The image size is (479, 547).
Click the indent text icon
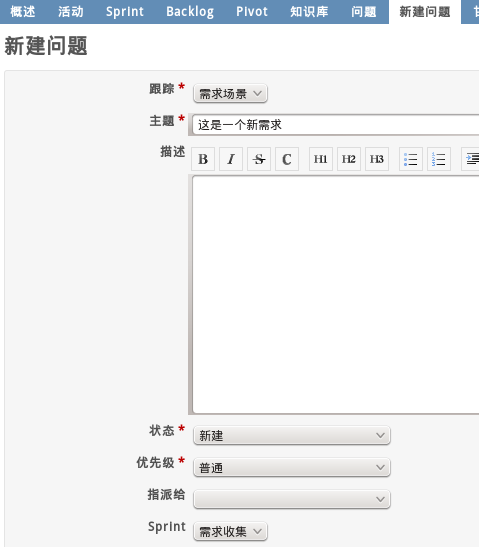[x=472, y=159]
